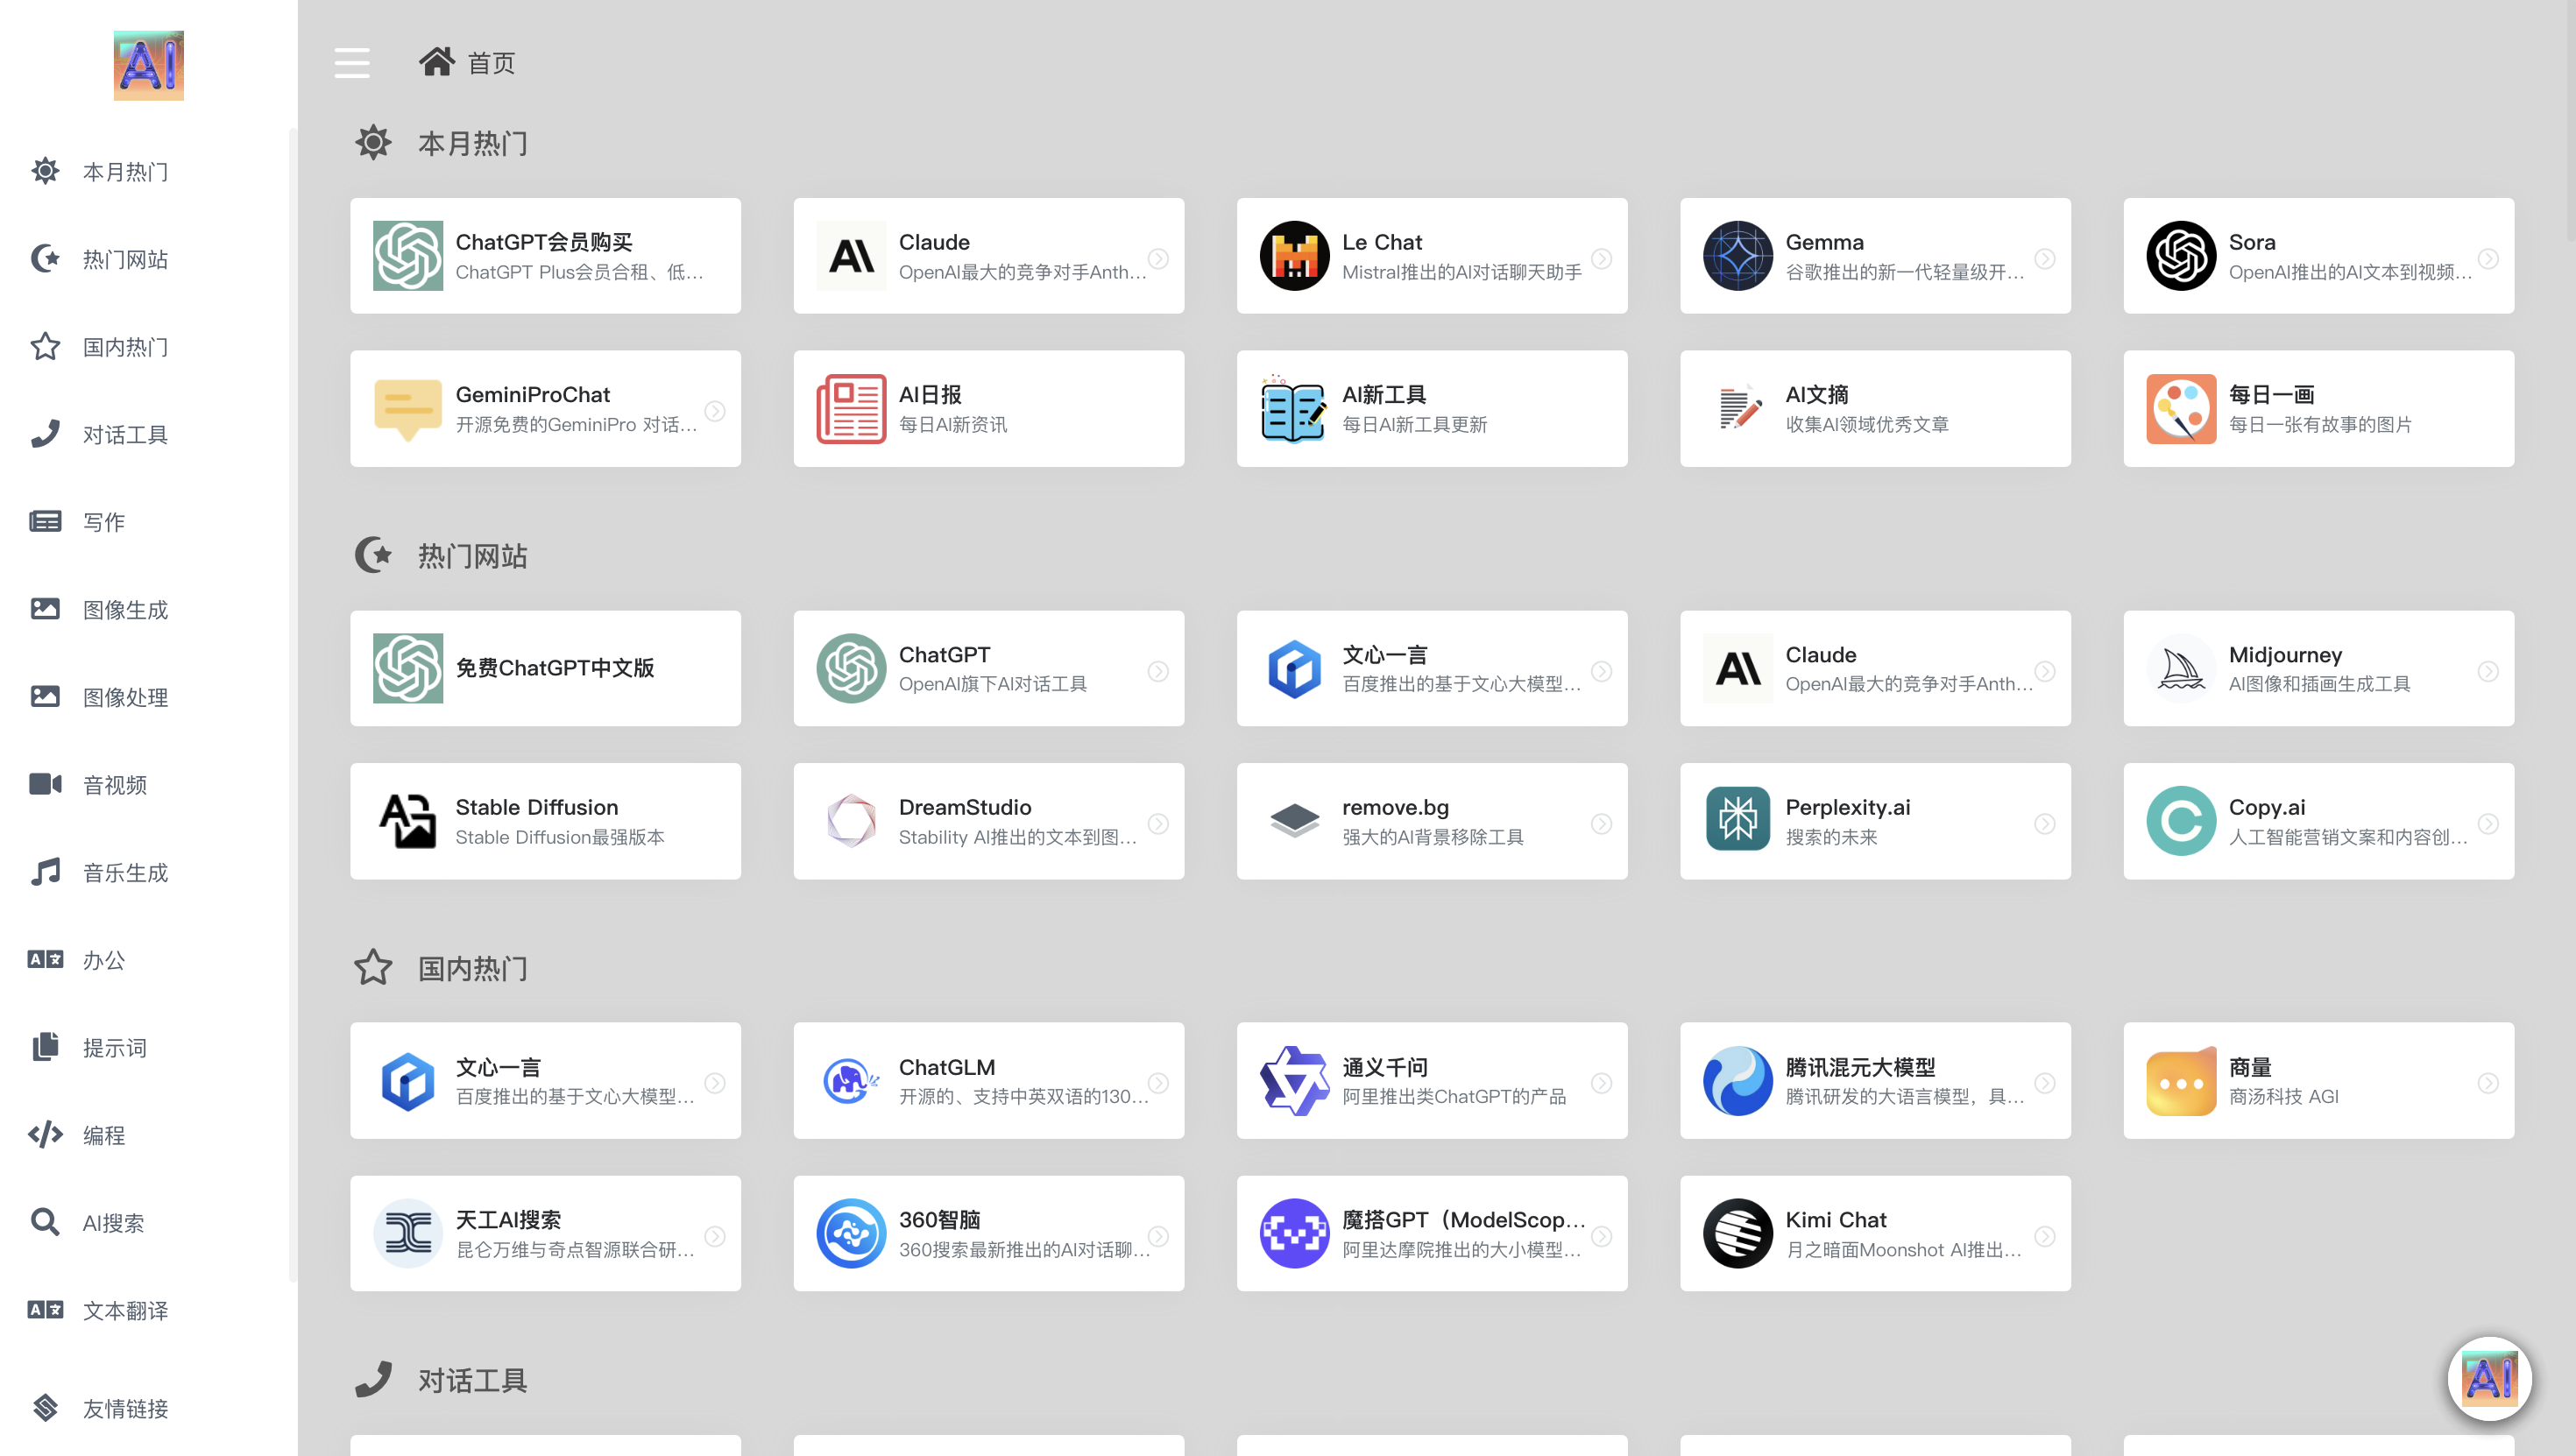The image size is (2576, 1456).
Task: Click the home icon in header
Action: click(436, 62)
